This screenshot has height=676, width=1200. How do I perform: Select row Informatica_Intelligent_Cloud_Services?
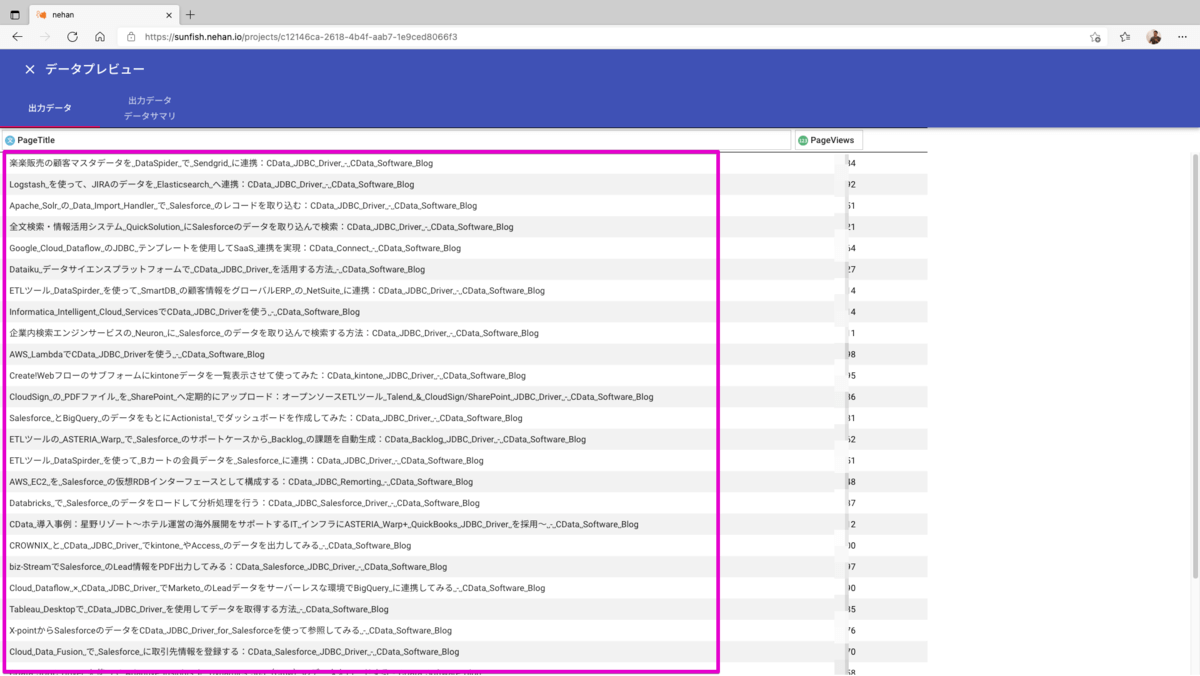tap(464, 312)
